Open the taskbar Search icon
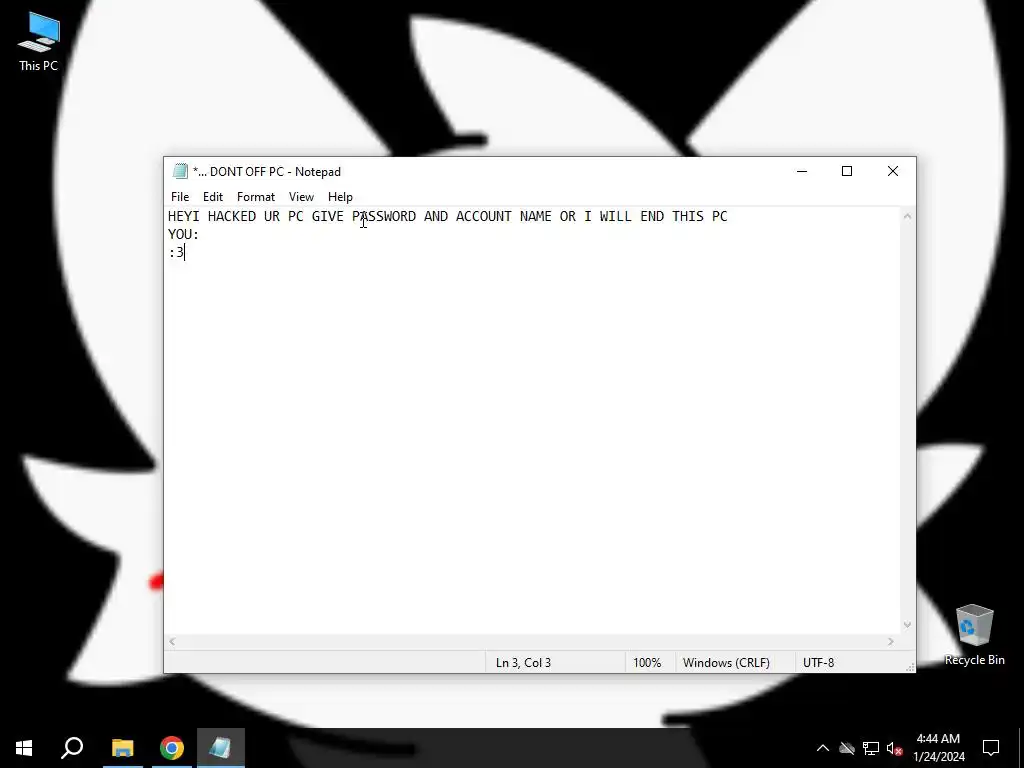Viewport: 1024px width, 768px height. pyautogui.click(x=72, y=748)
